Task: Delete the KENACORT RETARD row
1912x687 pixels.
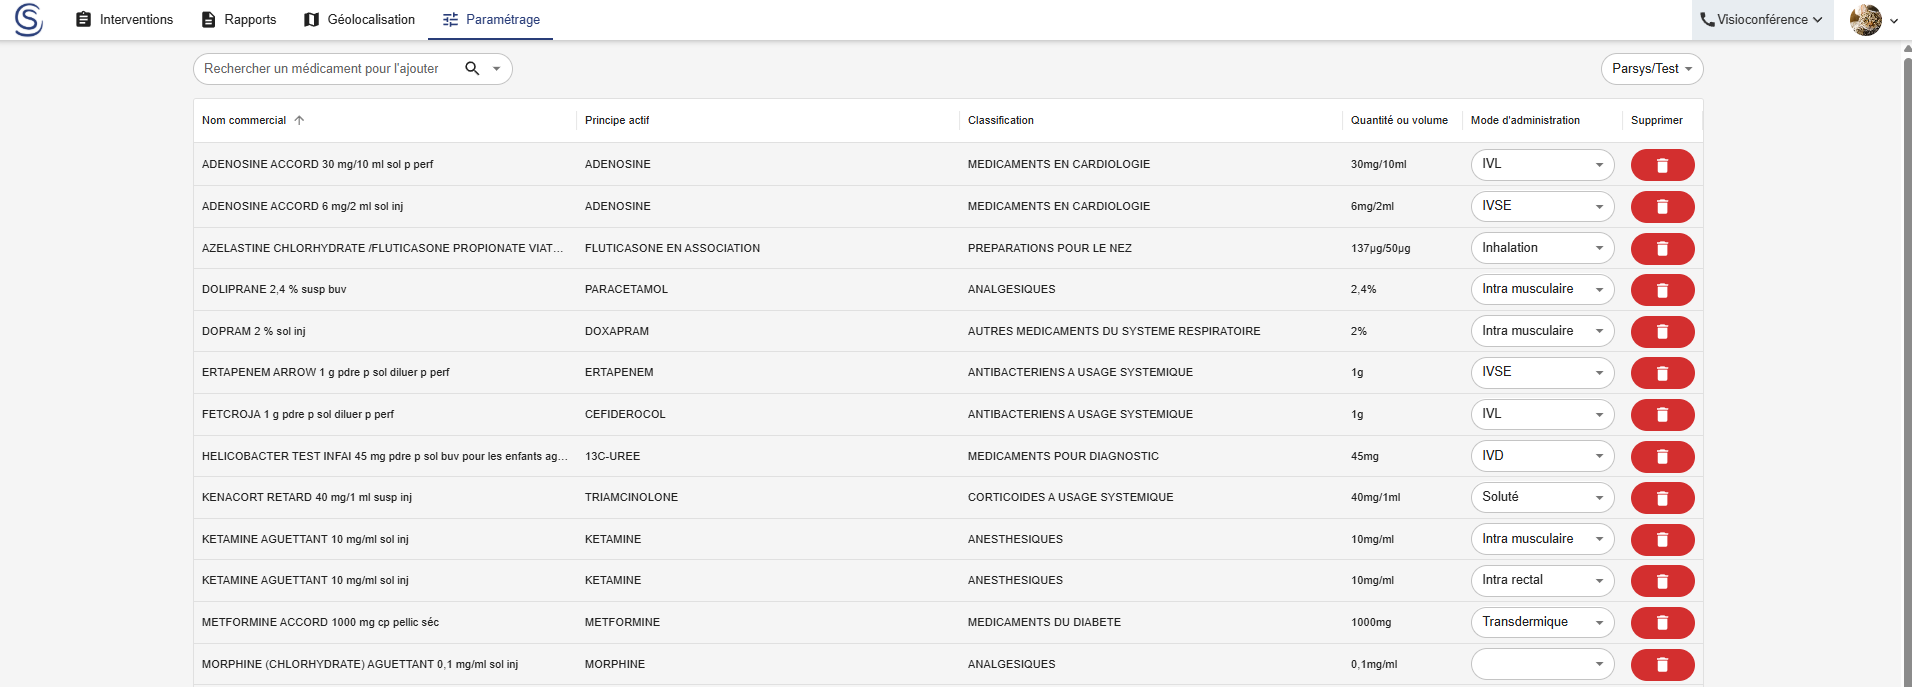Action: pos(1662,498)
